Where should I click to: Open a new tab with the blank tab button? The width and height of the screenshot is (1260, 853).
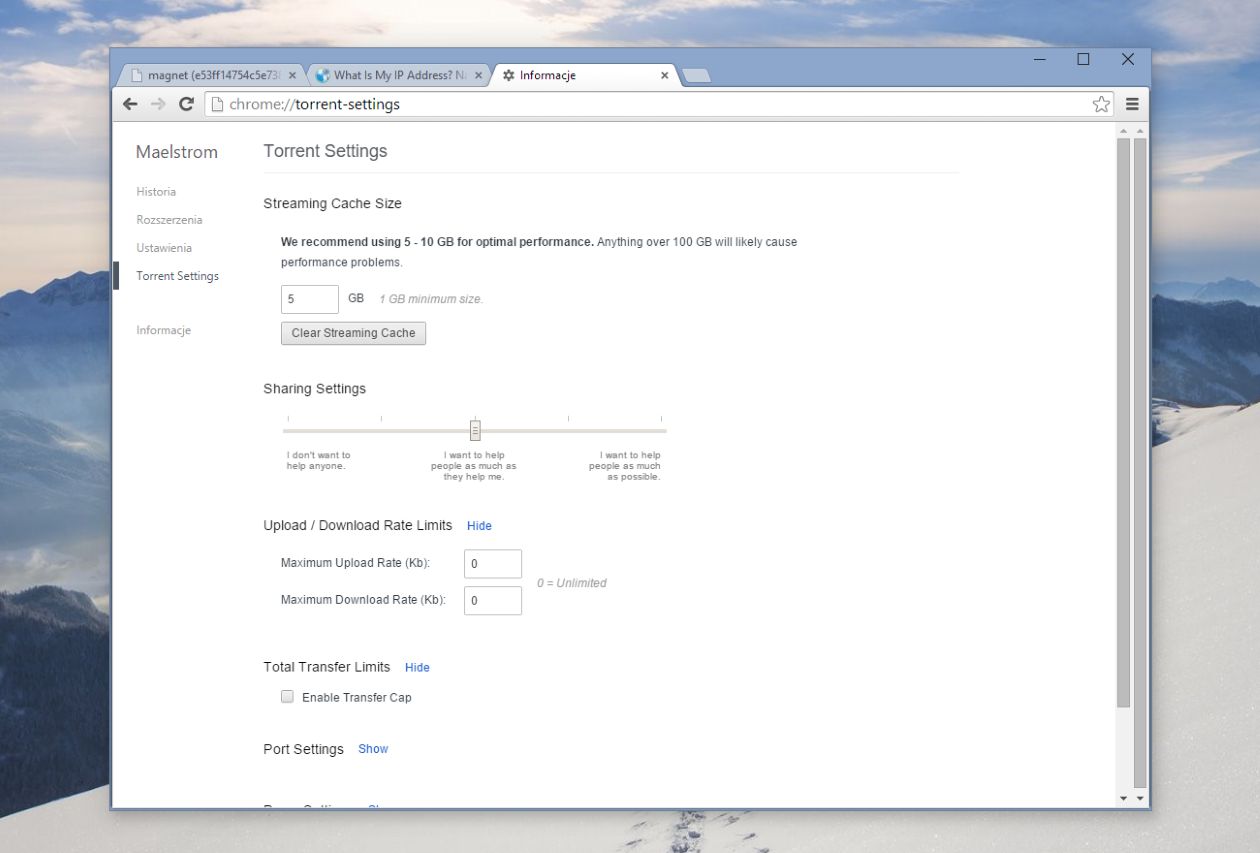coord(696,76)
